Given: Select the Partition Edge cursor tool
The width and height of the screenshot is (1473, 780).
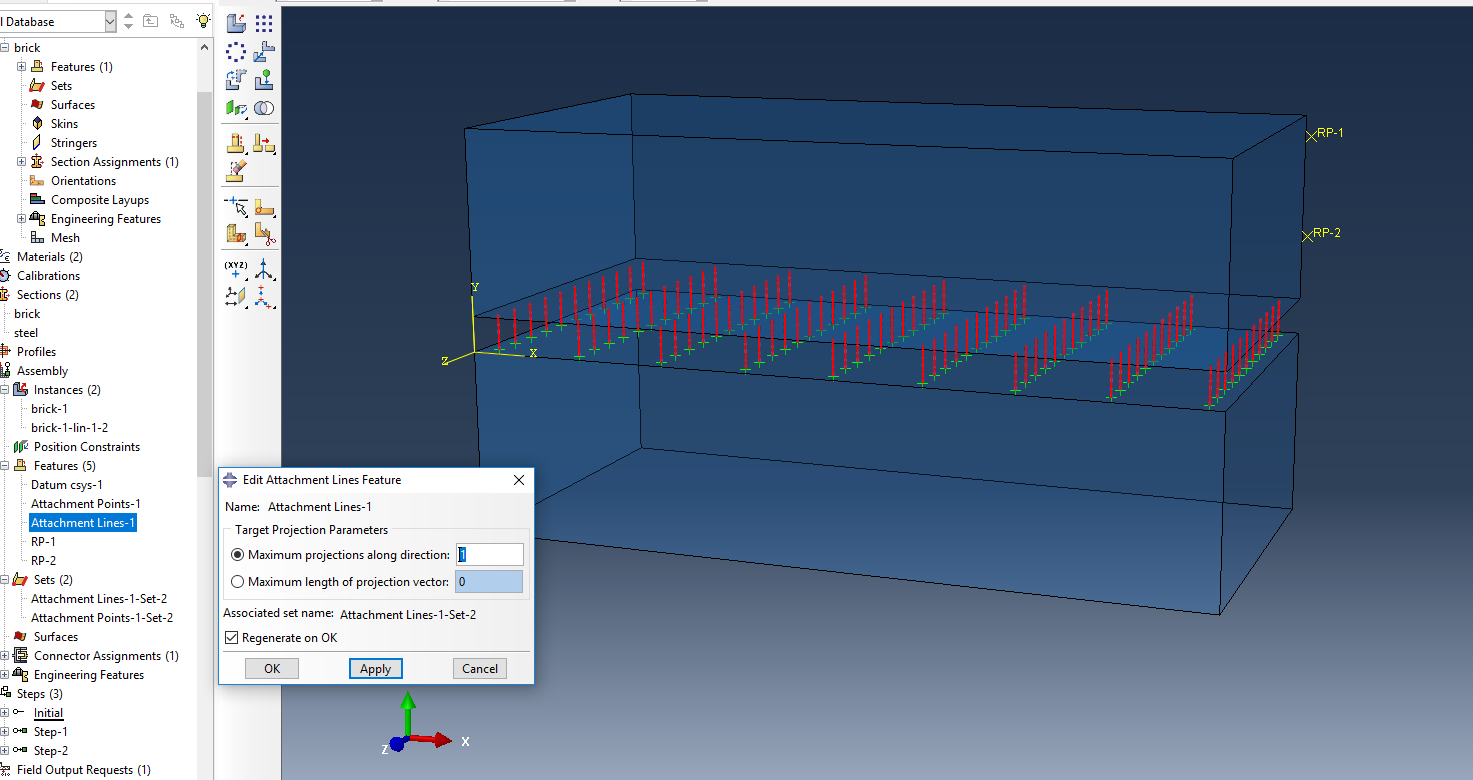Looking at the screenshot, I should [237, 207].
